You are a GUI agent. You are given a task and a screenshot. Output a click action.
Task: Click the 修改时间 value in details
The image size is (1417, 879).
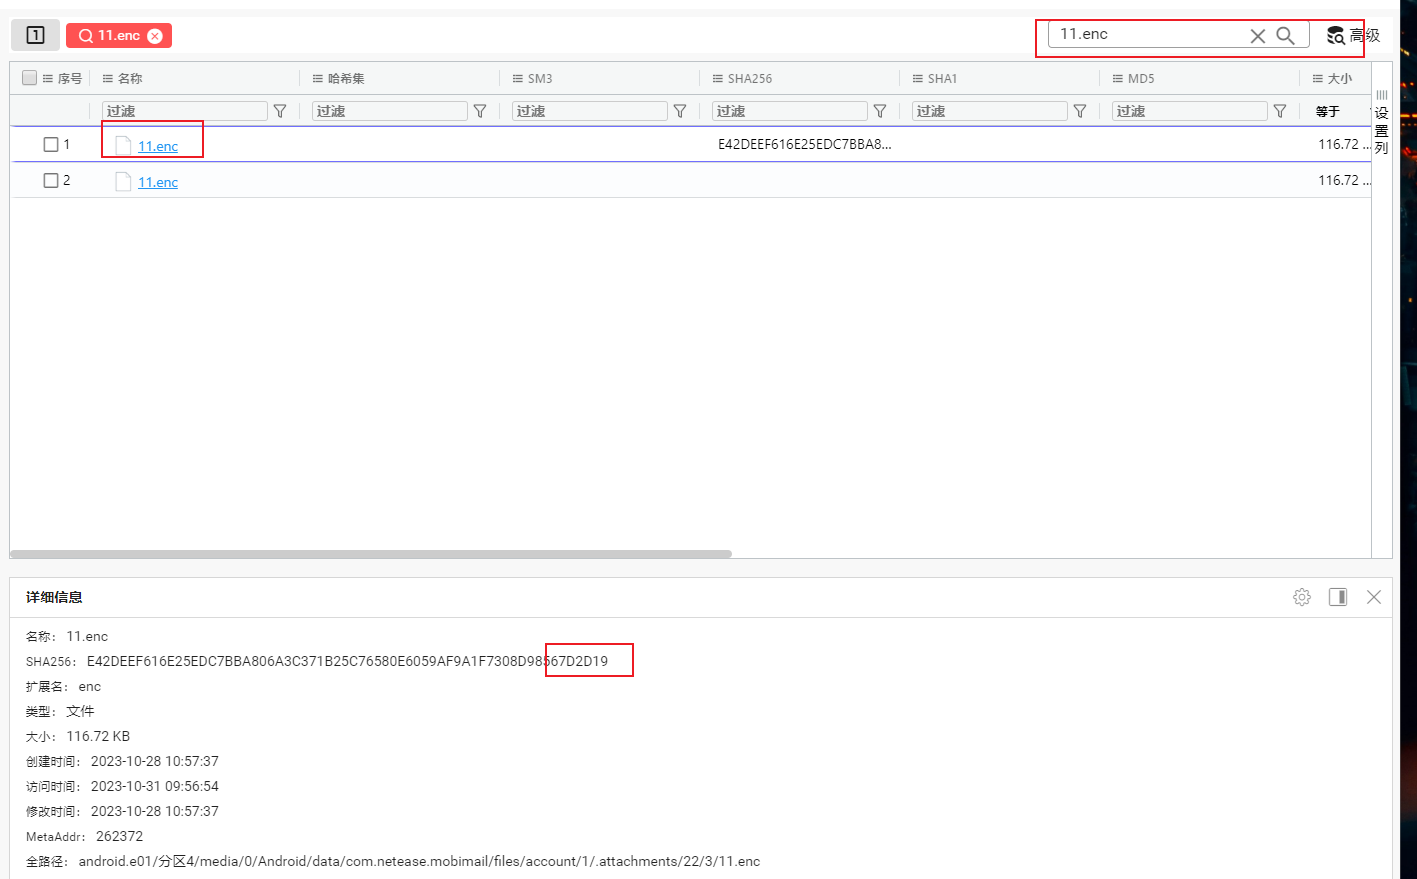click(x=155, y=811)
